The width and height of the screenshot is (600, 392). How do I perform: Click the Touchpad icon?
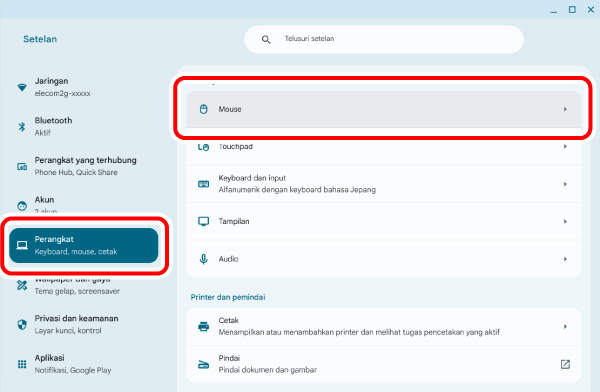pyautogui.click(x=204, y=147)
